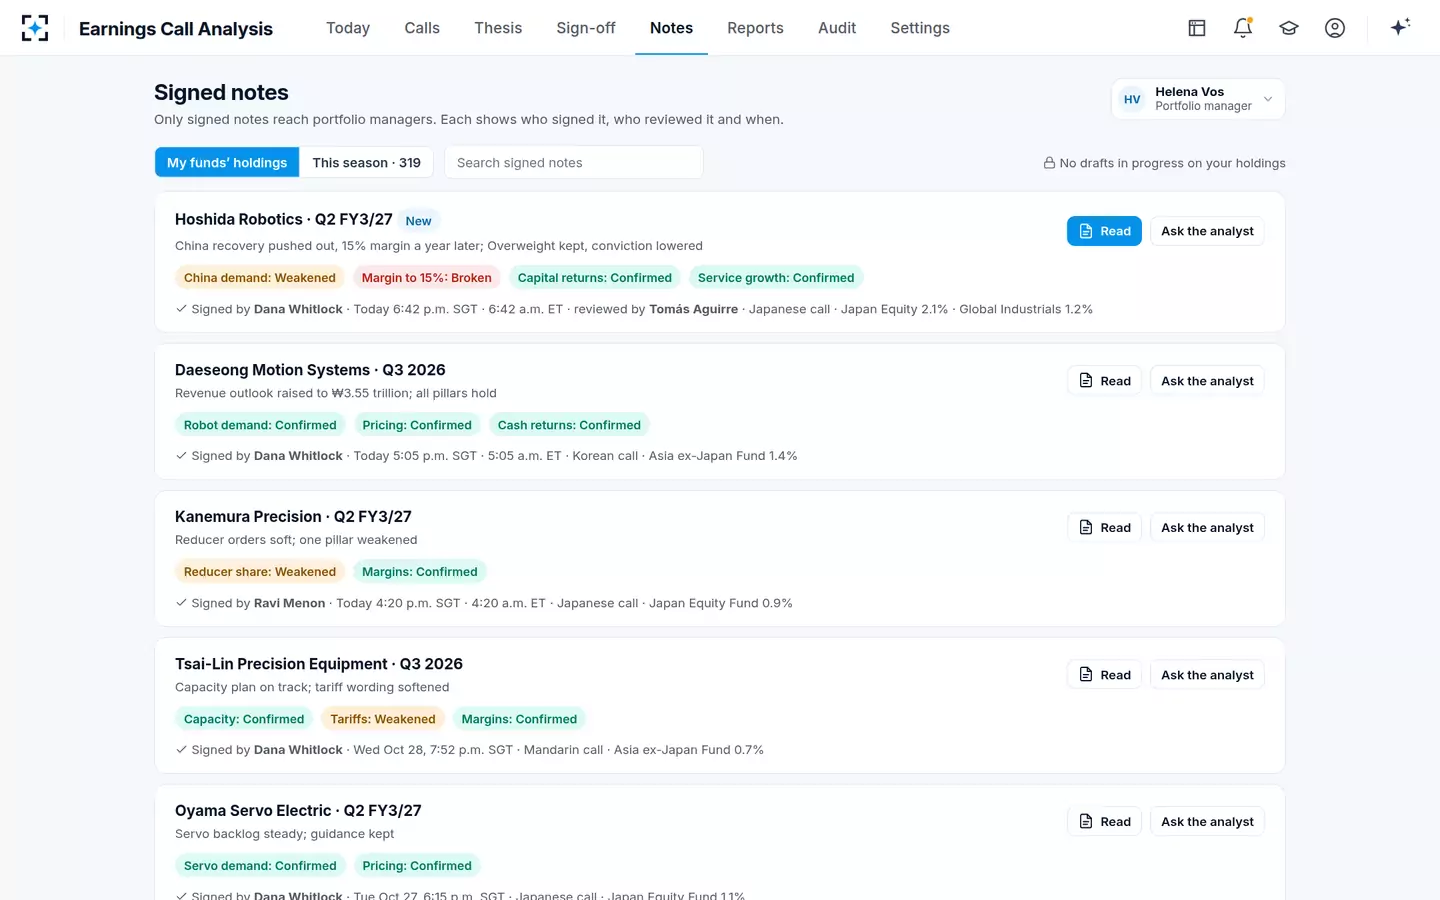The width and height of the screenshot is (1440, 900).
Task: Read the Tsai-Lin Precision Equipment note
Action: [1104, 675]
